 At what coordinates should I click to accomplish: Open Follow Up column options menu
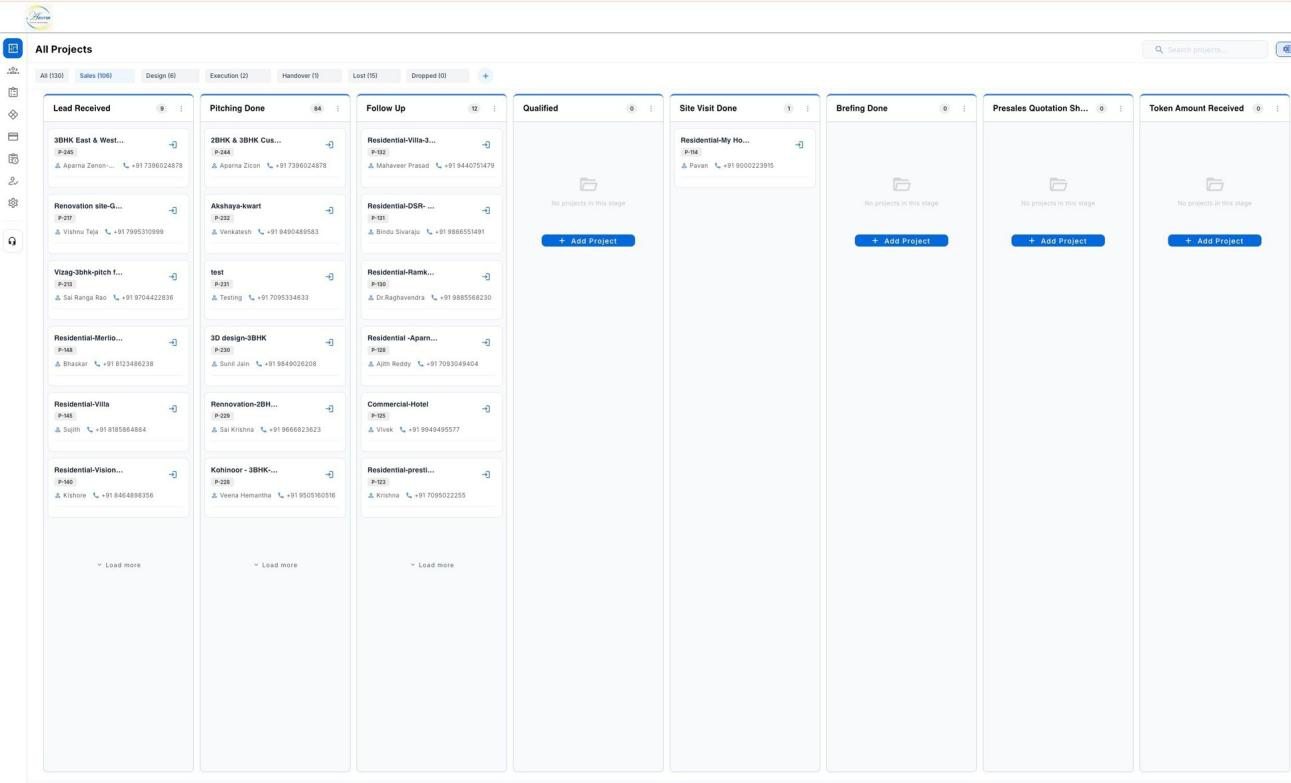coord(494,108)
